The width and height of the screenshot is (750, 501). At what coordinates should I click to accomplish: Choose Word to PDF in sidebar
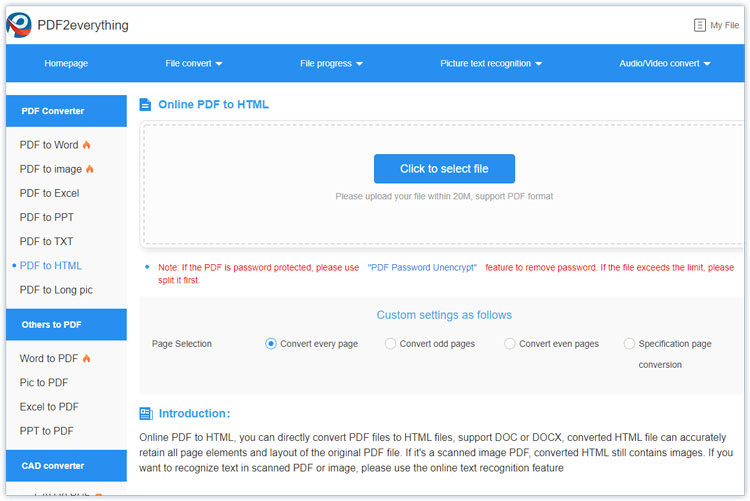[x=49, y=358]
